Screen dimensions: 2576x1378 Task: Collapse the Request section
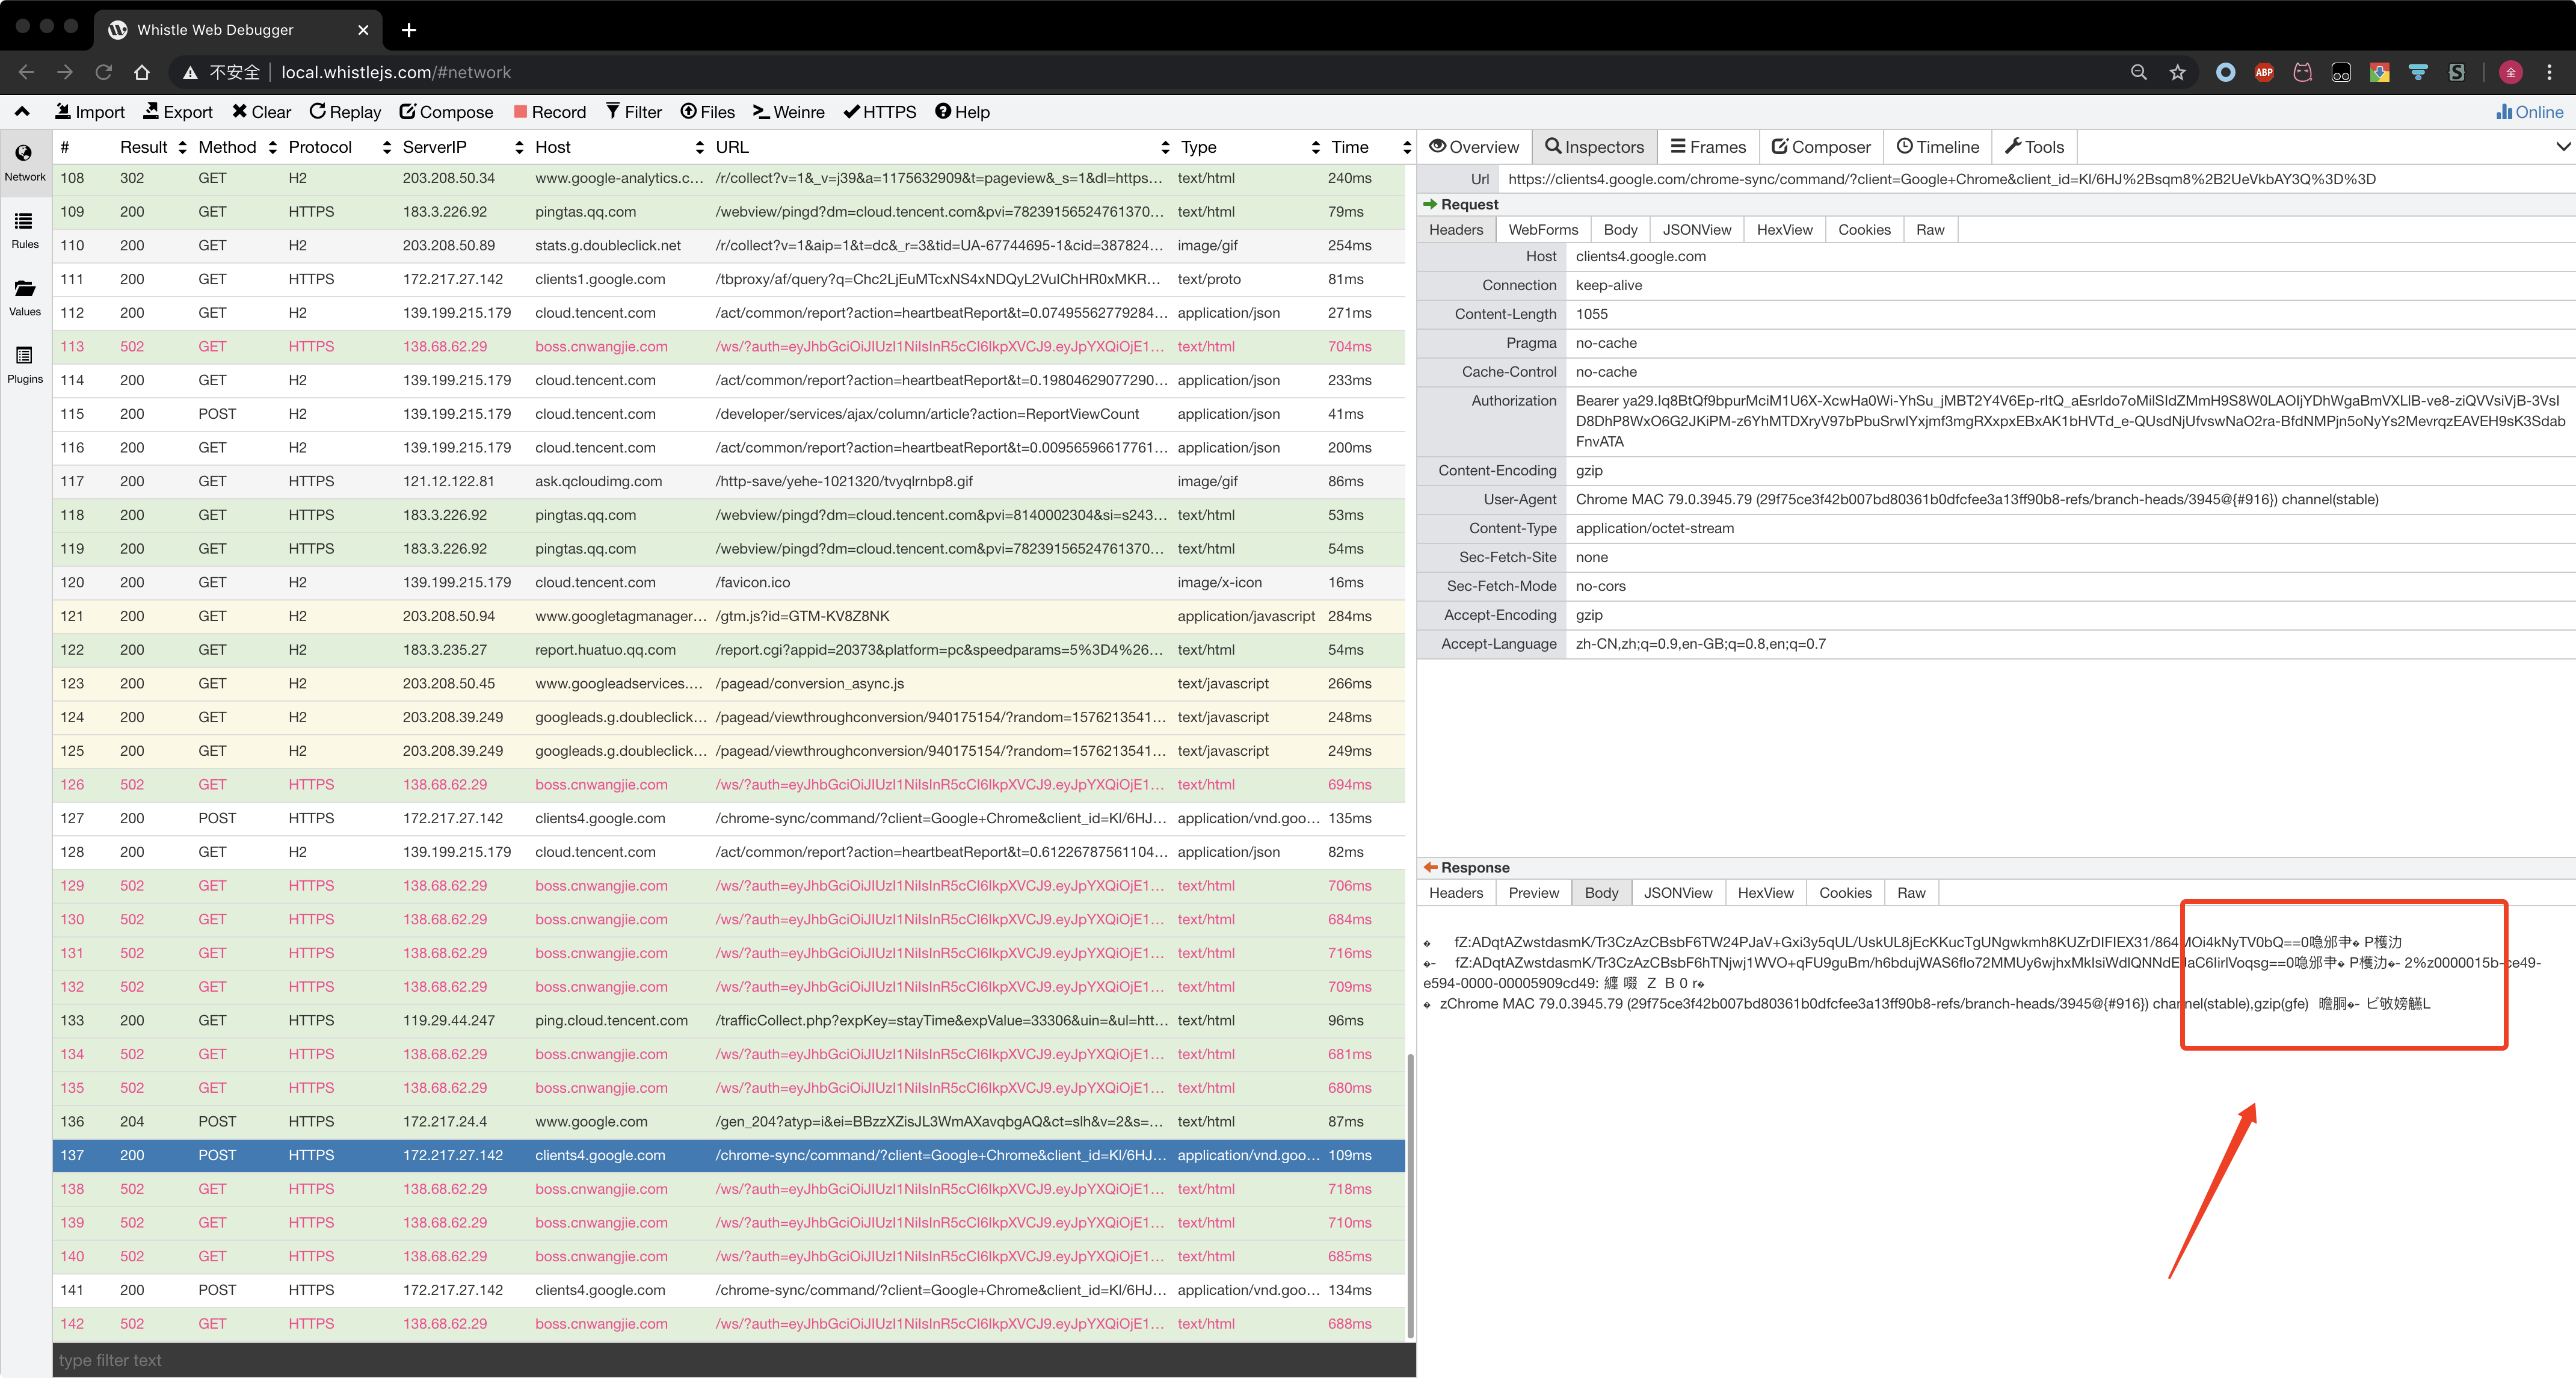pyautogui.click(x=1431, y=204)
